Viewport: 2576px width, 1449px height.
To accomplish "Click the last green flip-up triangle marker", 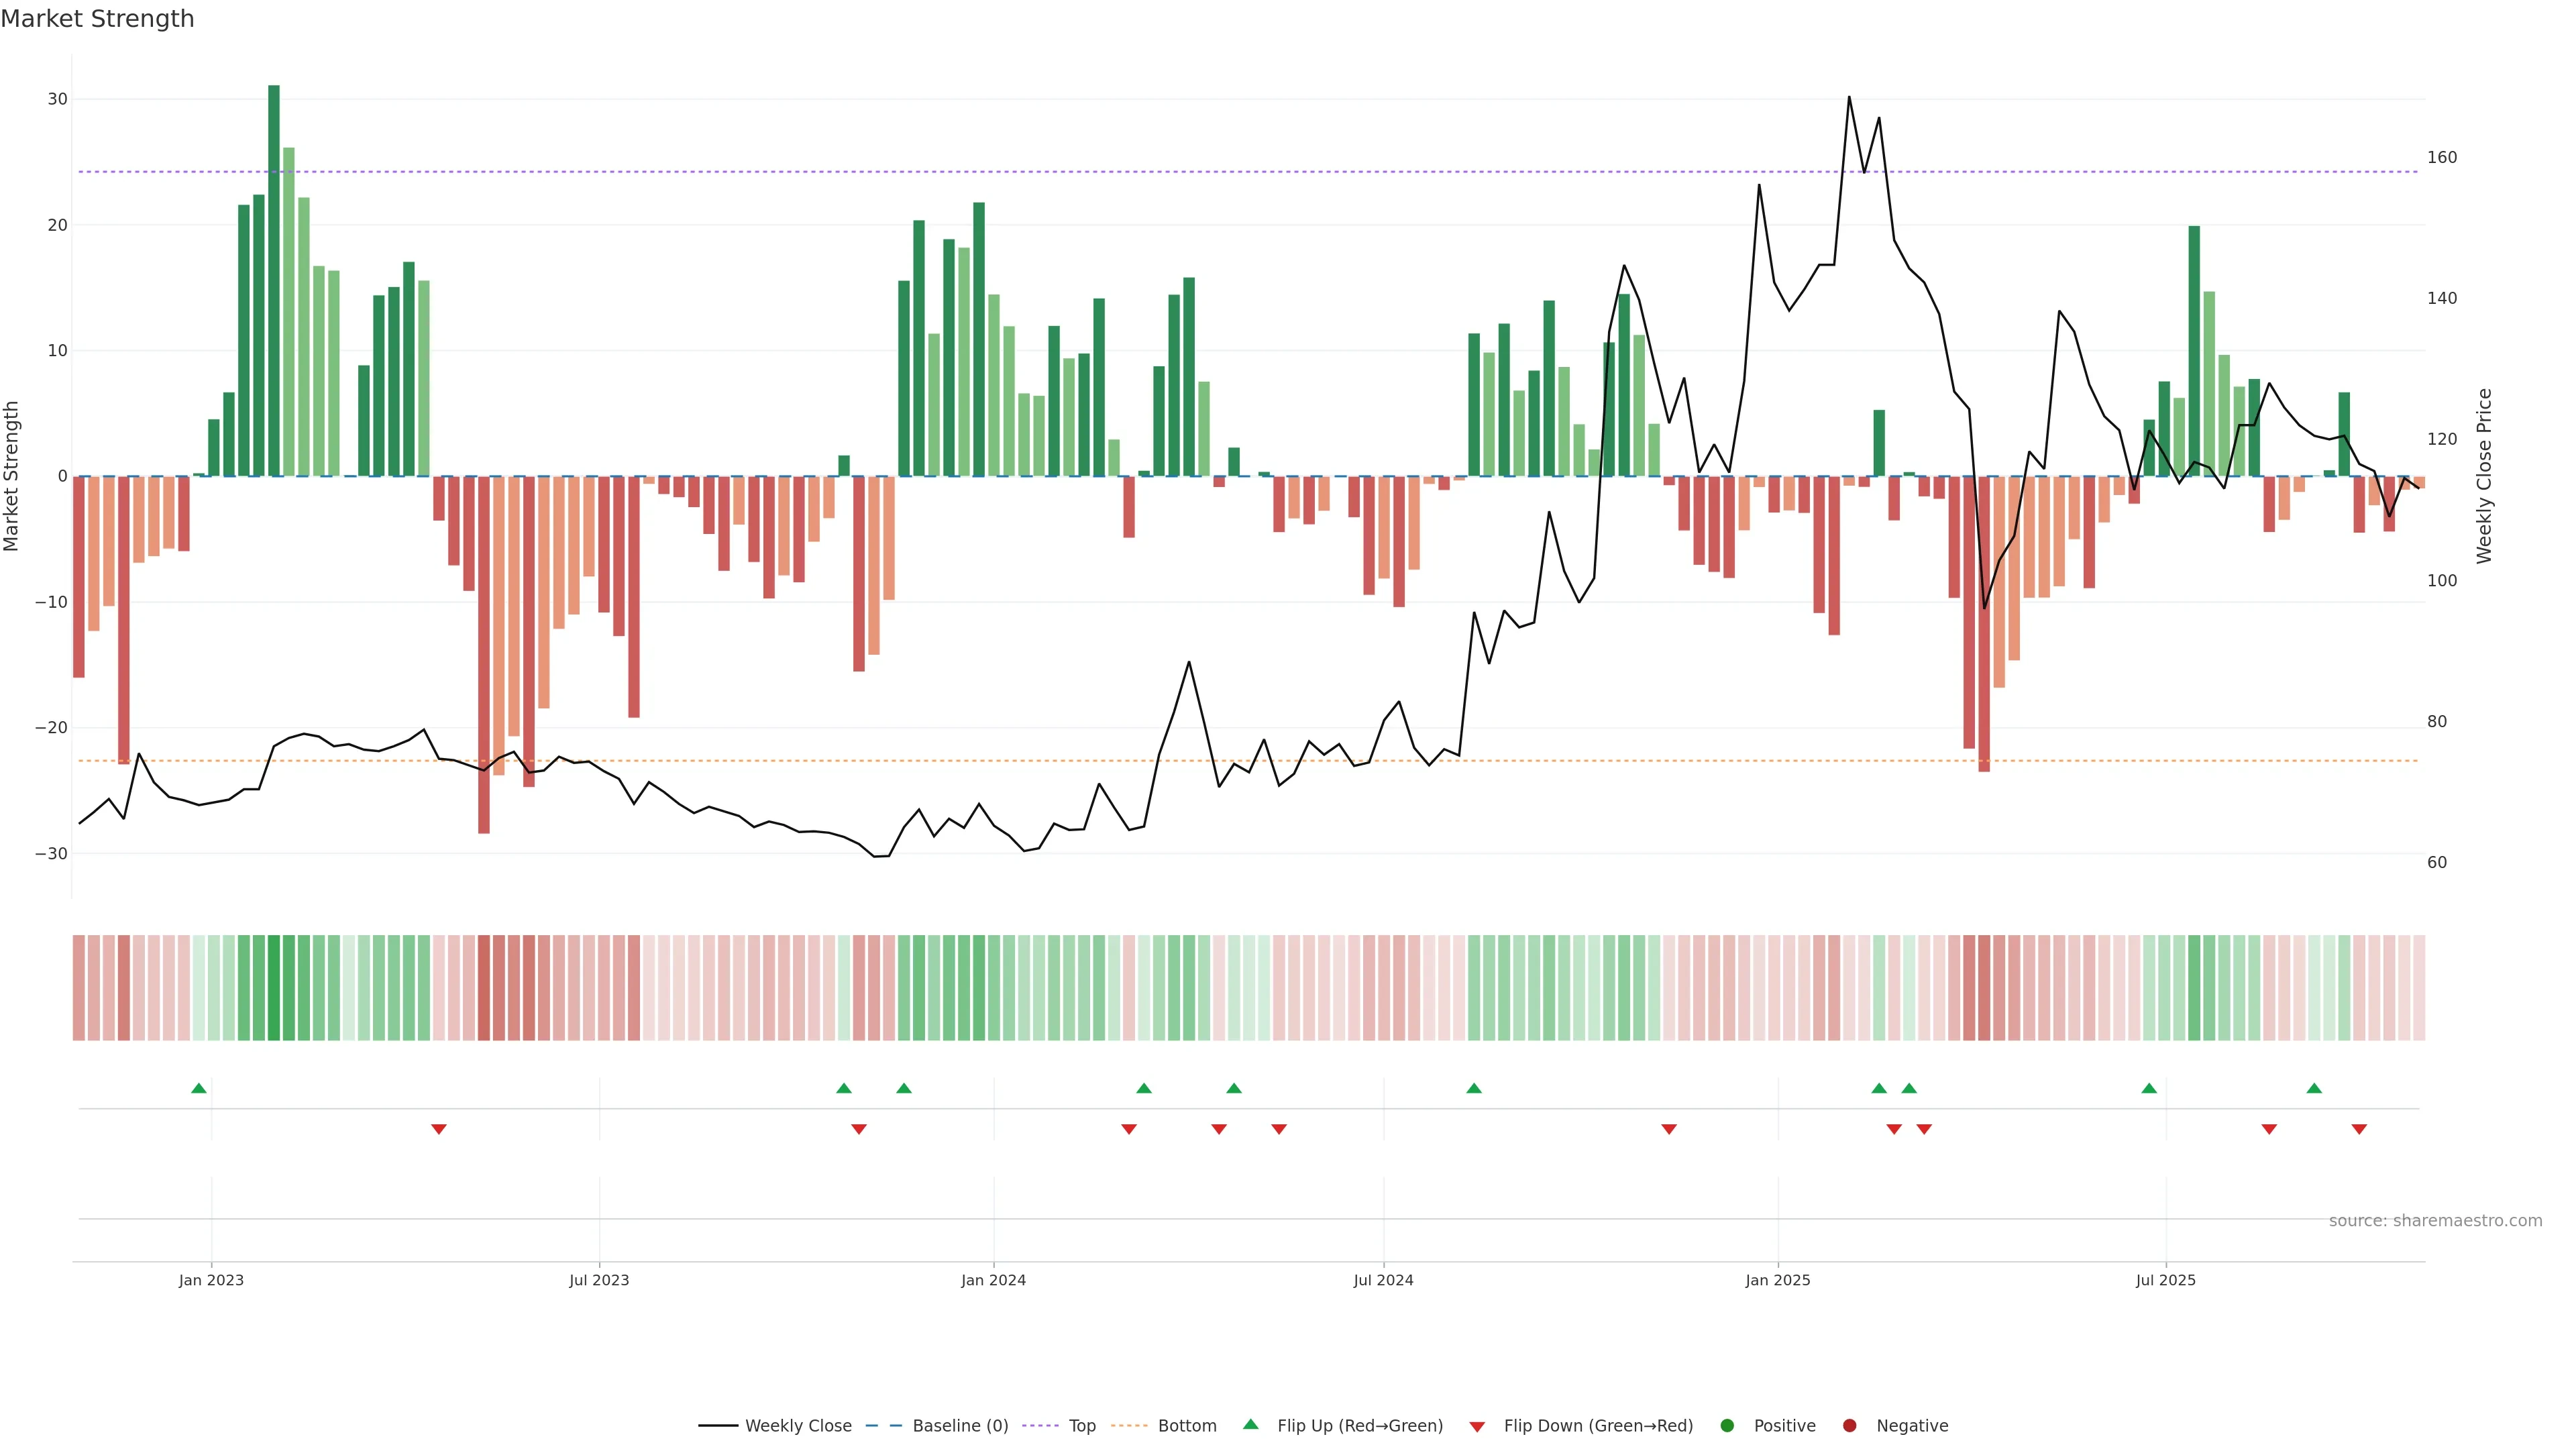I will coord(2314,1088).
